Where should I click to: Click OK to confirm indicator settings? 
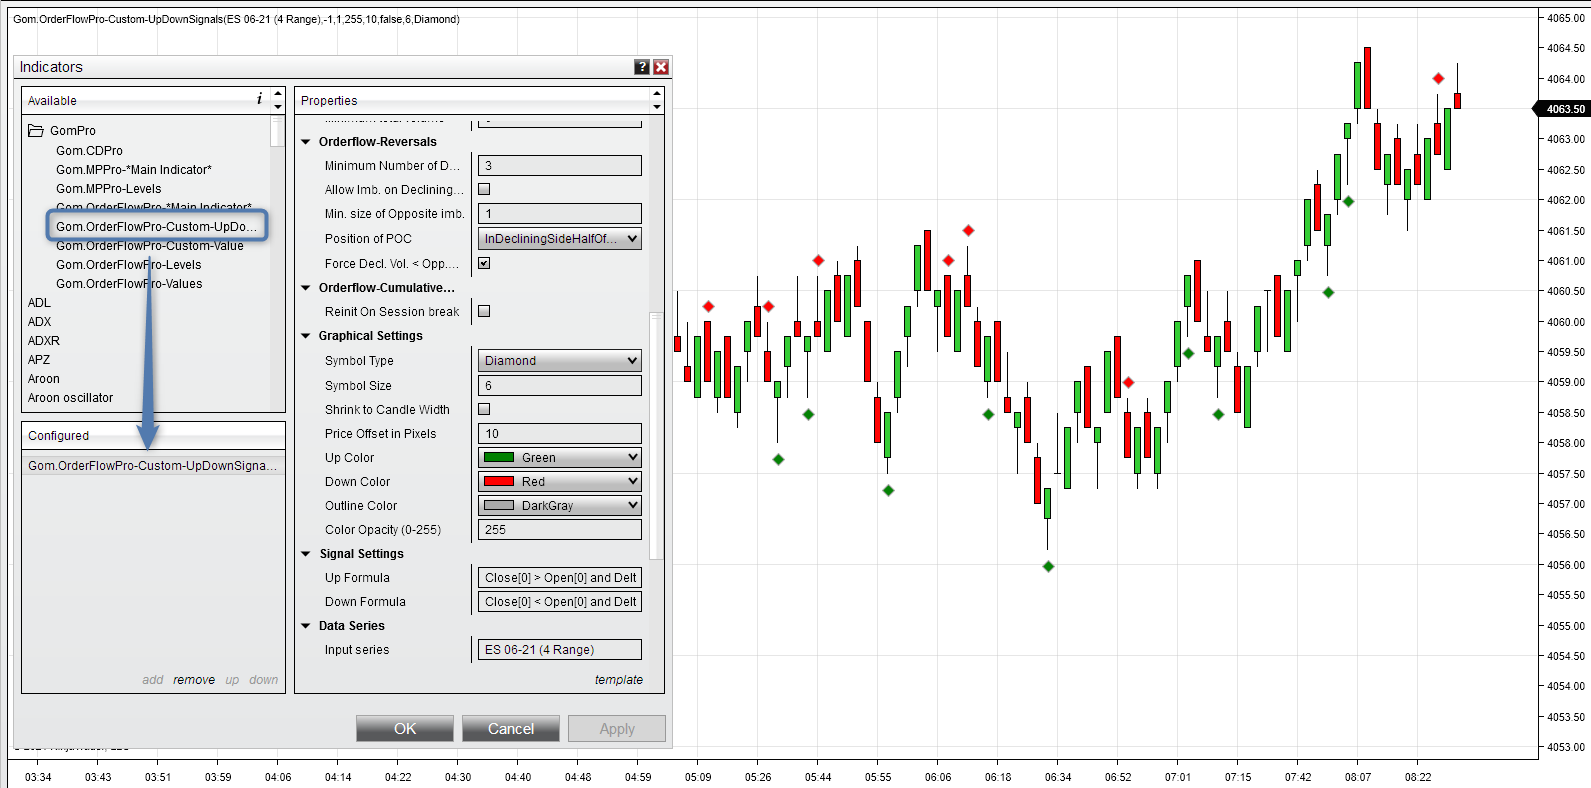point(405,729)
